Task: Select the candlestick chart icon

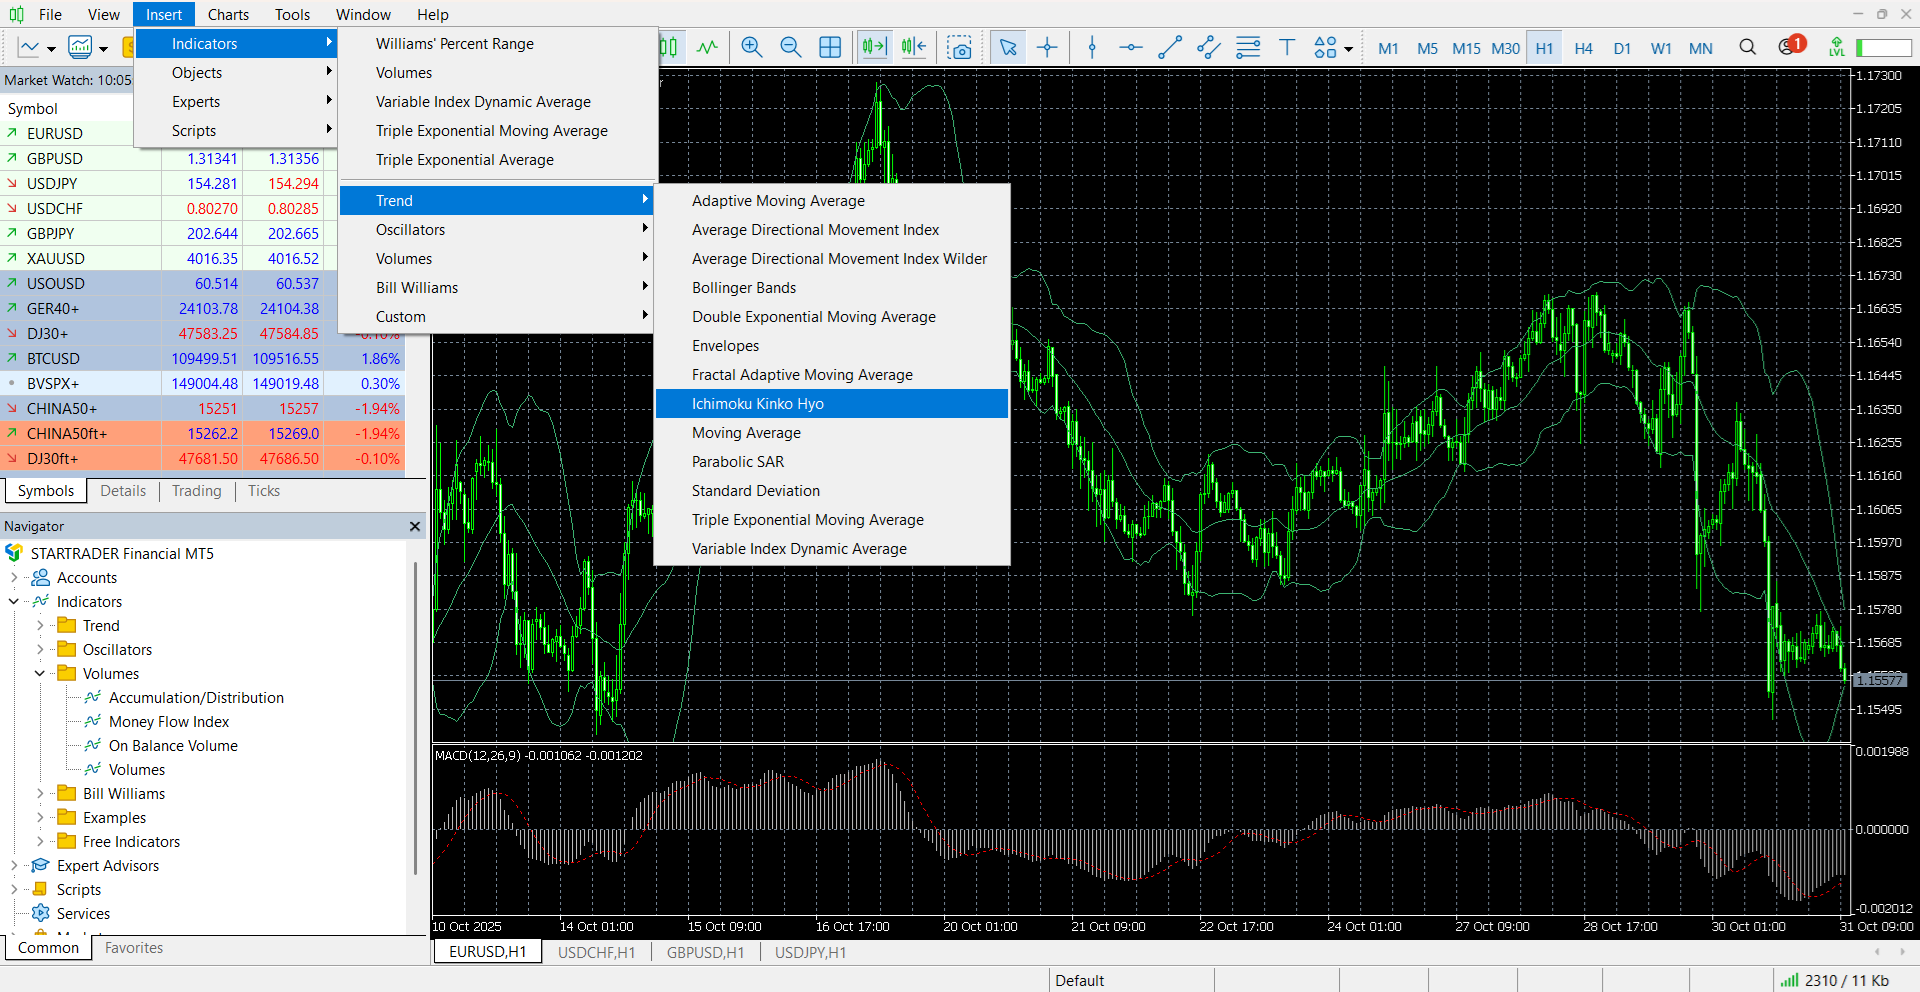Action: click(x=668, y=47)
